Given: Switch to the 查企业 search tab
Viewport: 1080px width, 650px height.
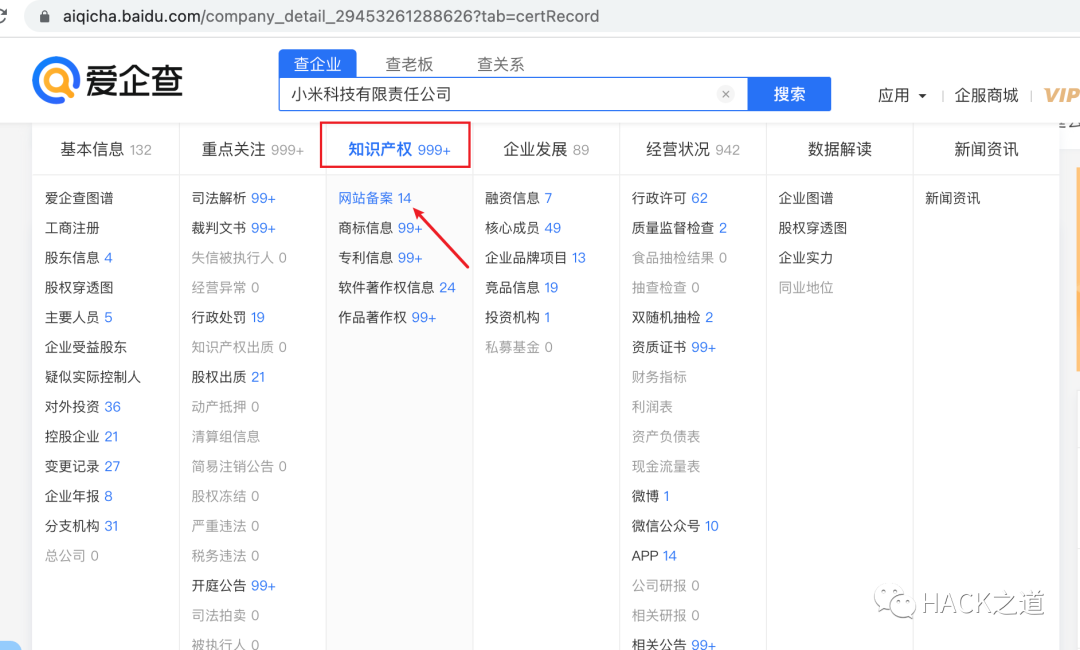Looking at the screenshot, I should tap(318, 64).
